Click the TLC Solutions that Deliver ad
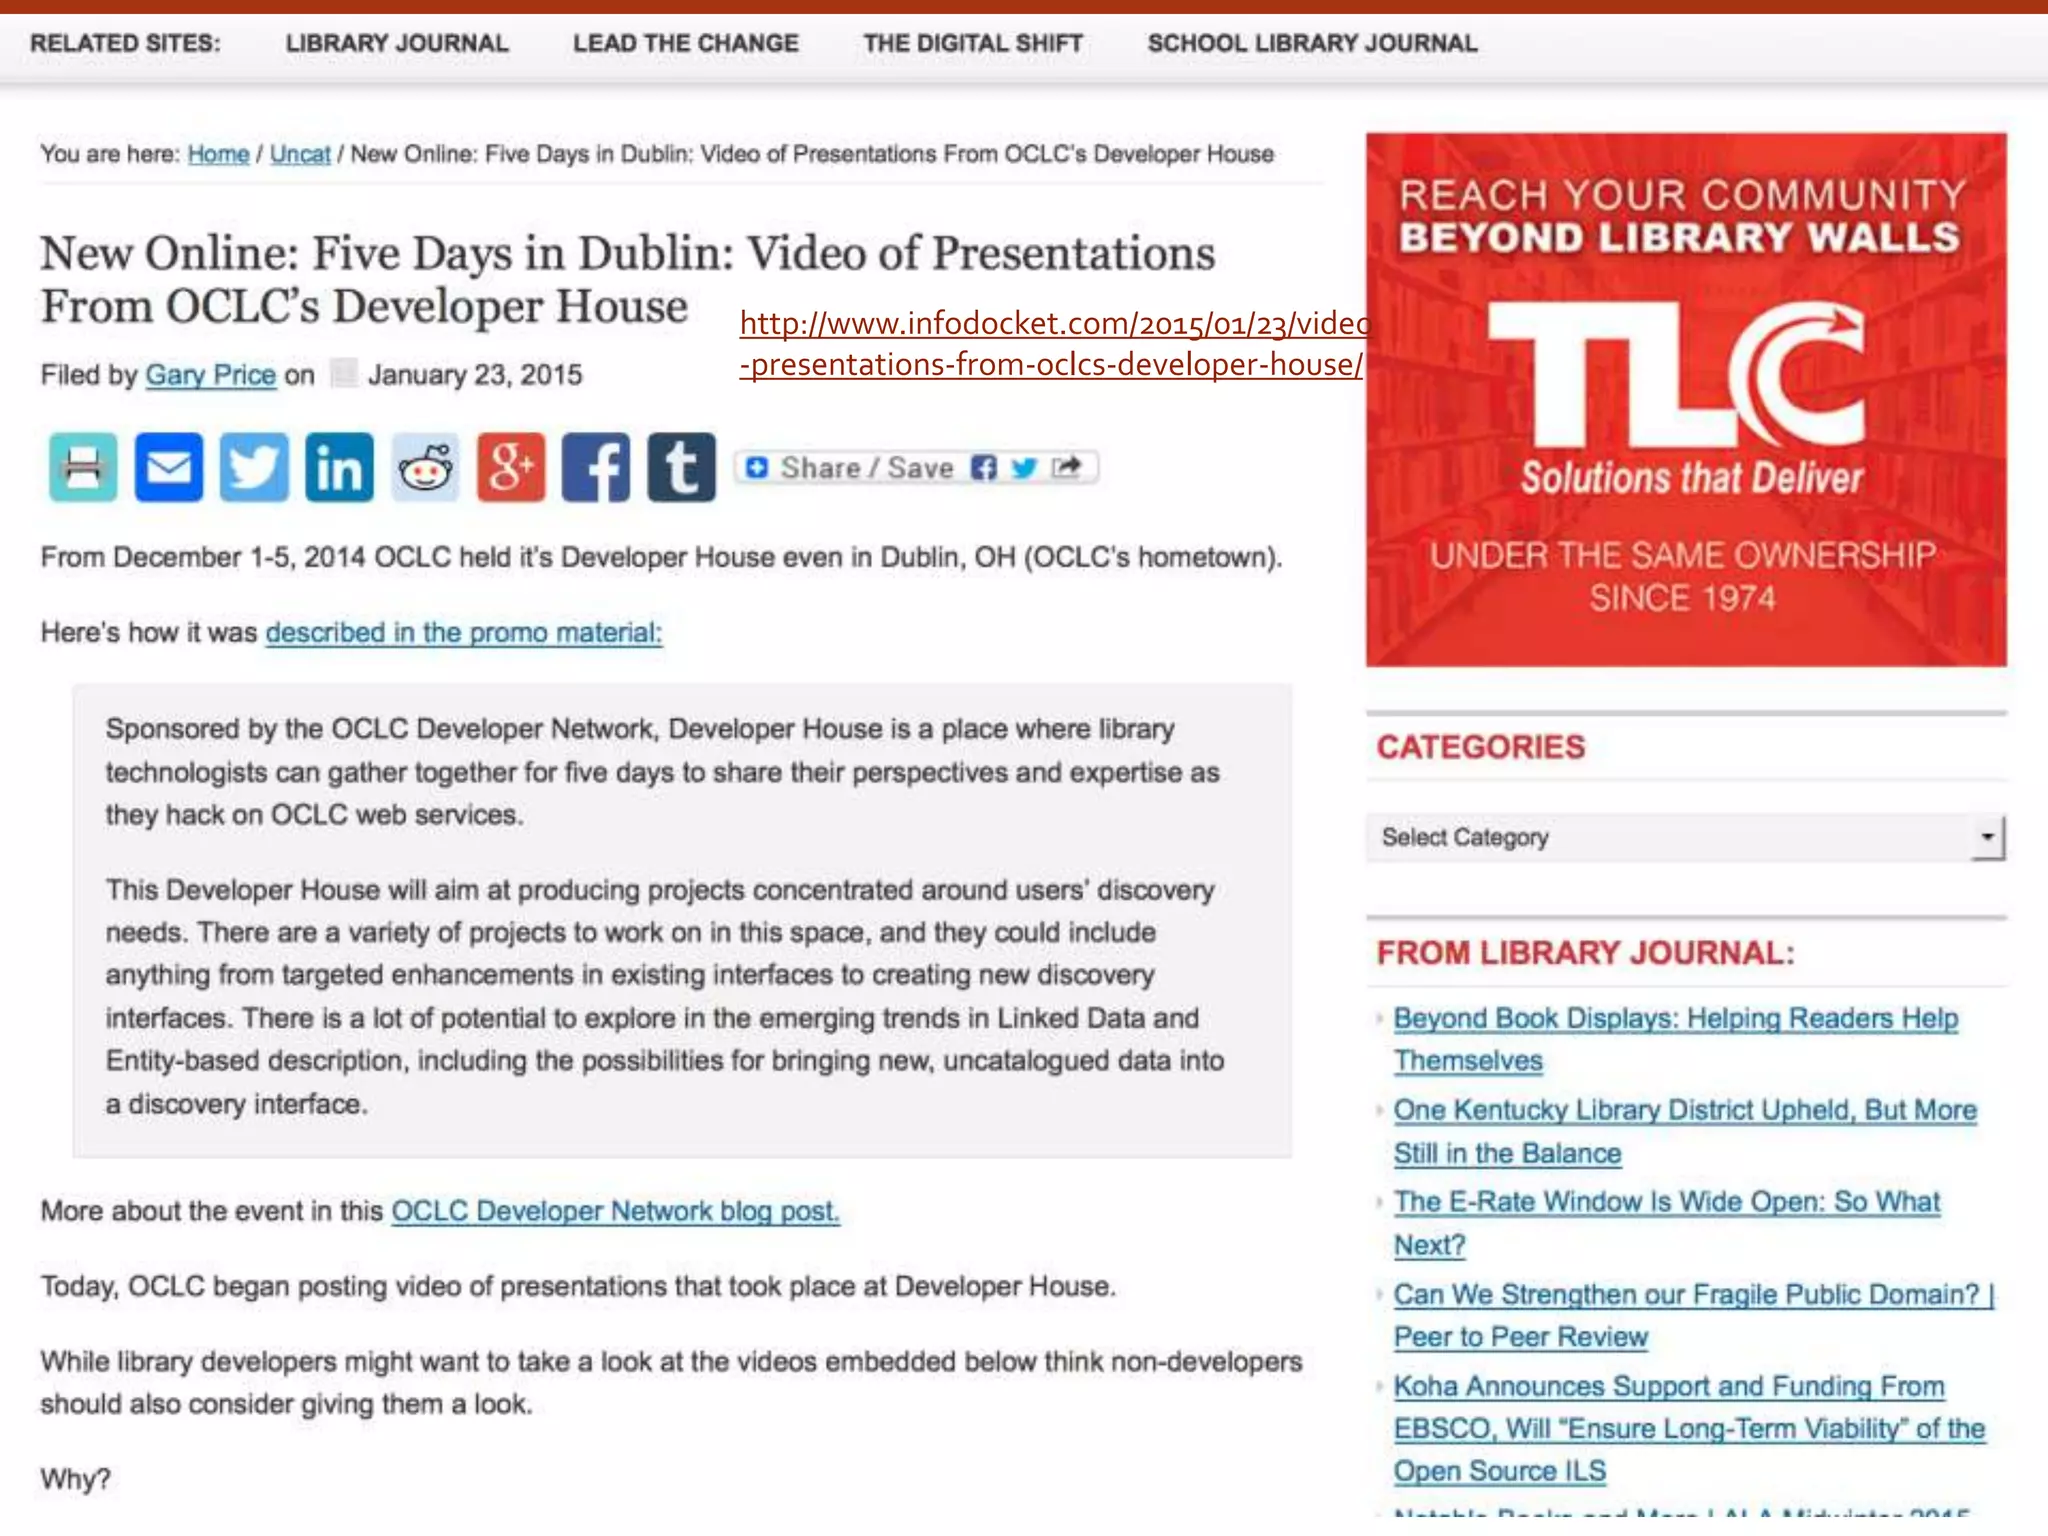Image resolution: width=2048 pixels, height=1536 pixels. click(1686, 400)
